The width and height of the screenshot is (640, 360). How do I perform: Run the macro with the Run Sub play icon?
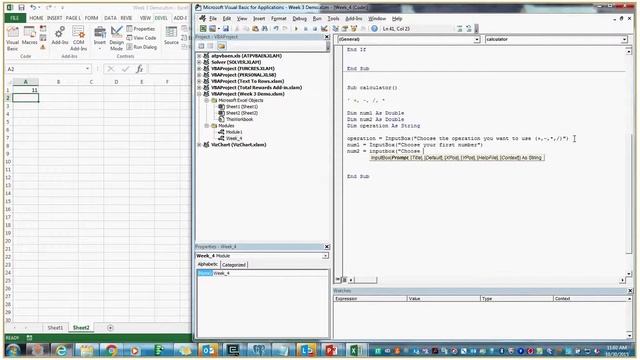pos(296,29)
